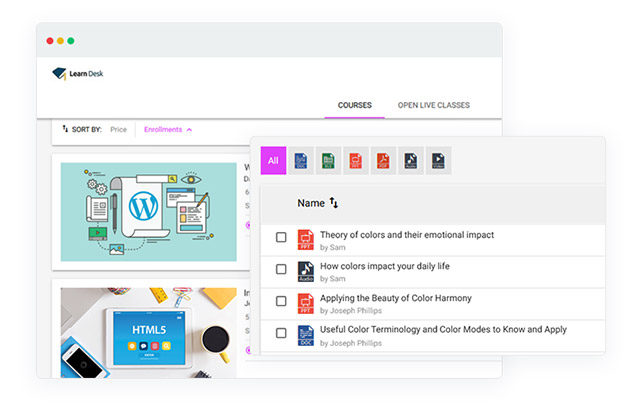Sort files using the Name arrows icon

point(334,203)
